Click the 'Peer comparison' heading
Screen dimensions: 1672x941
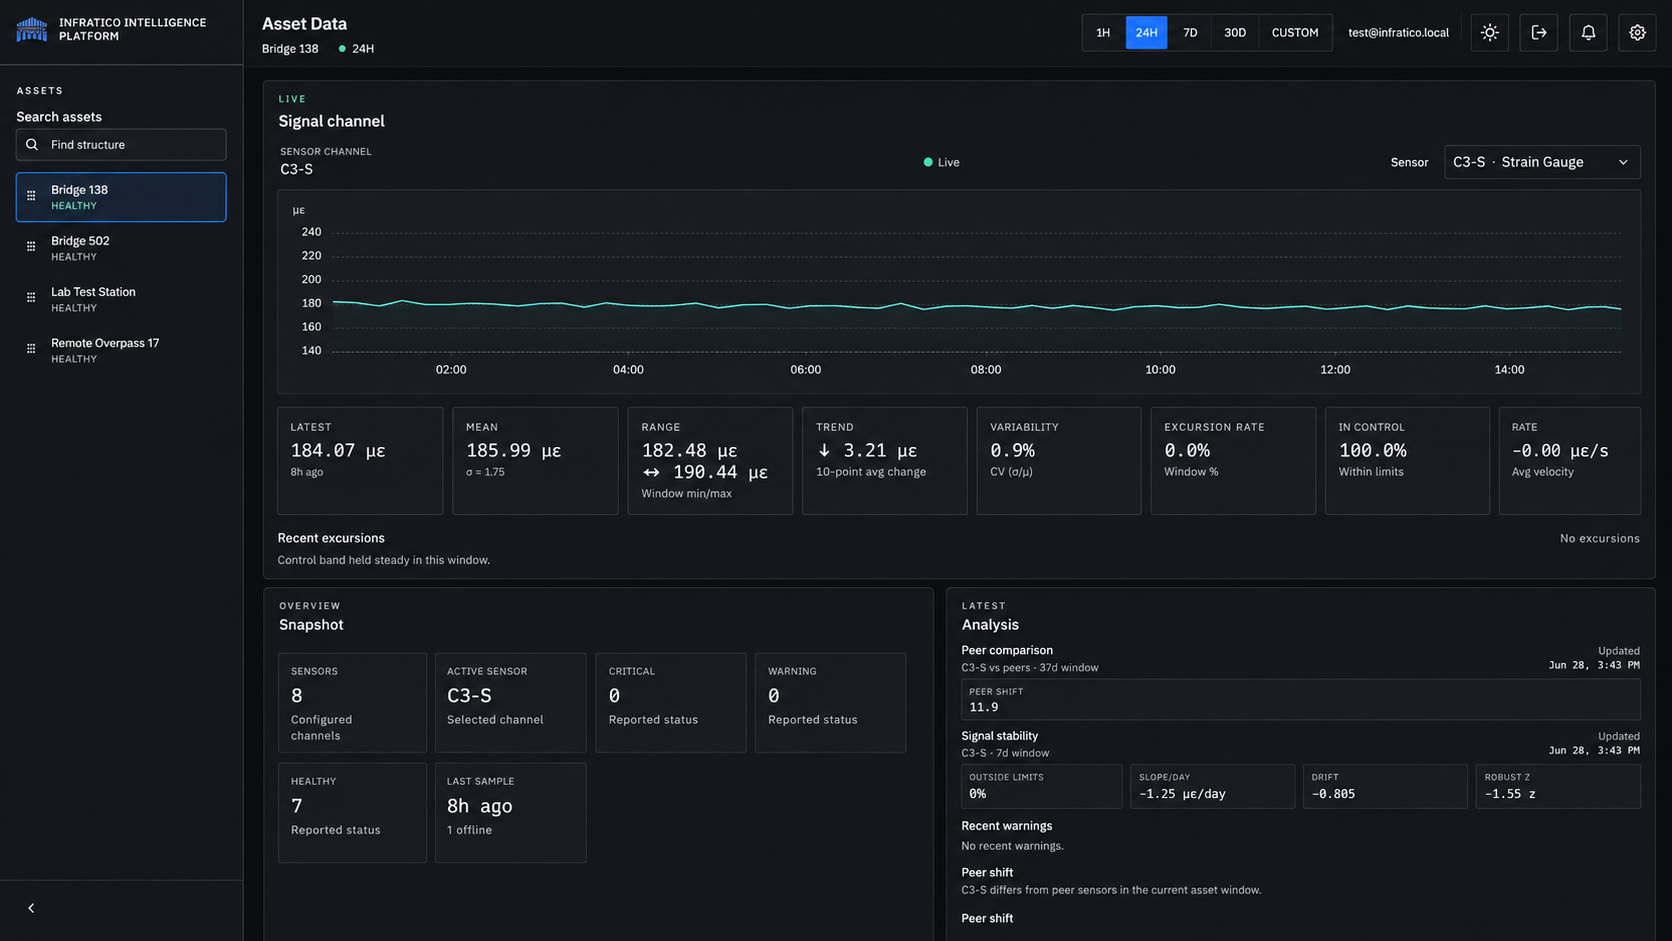pos(1007,650)
